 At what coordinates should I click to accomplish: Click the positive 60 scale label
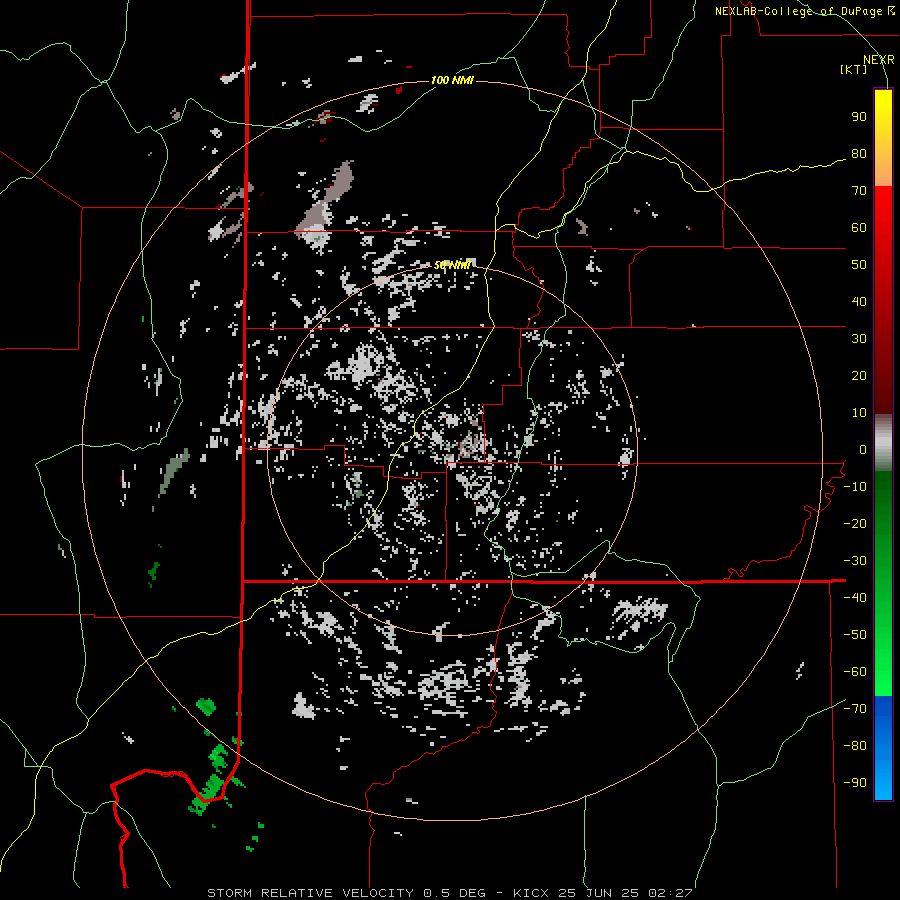[x=859, y=228]
